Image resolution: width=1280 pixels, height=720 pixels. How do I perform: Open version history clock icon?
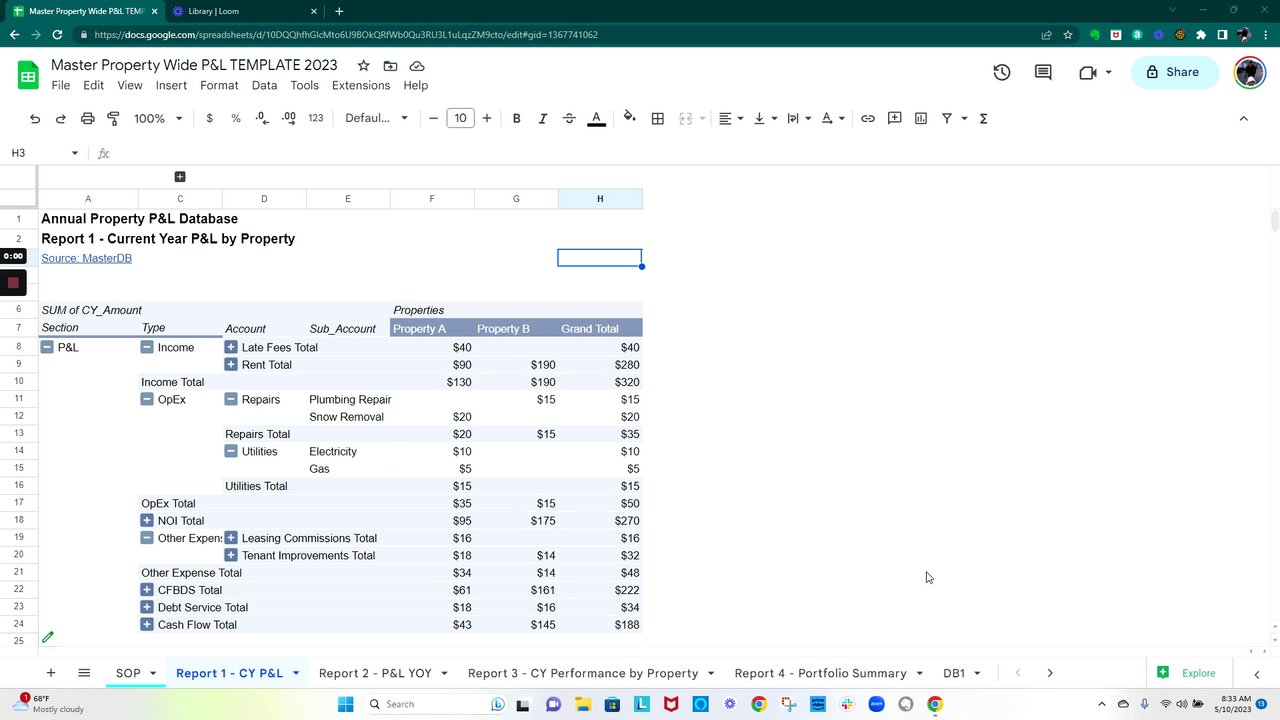1002,72
